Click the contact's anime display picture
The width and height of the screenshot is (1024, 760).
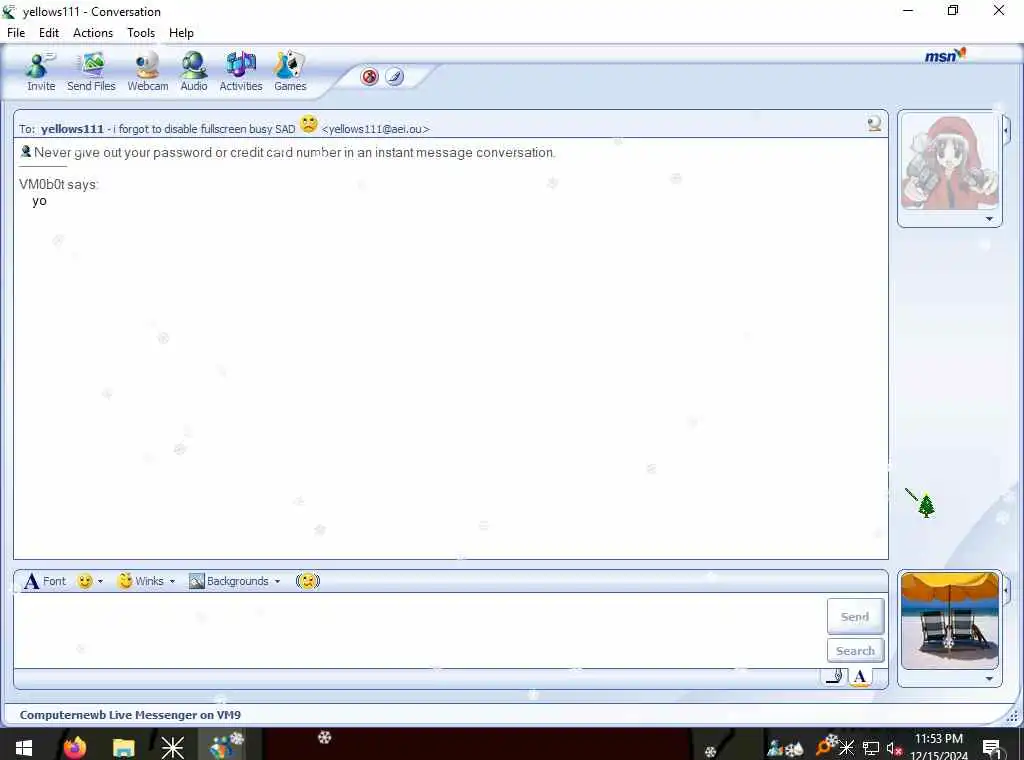950,162
